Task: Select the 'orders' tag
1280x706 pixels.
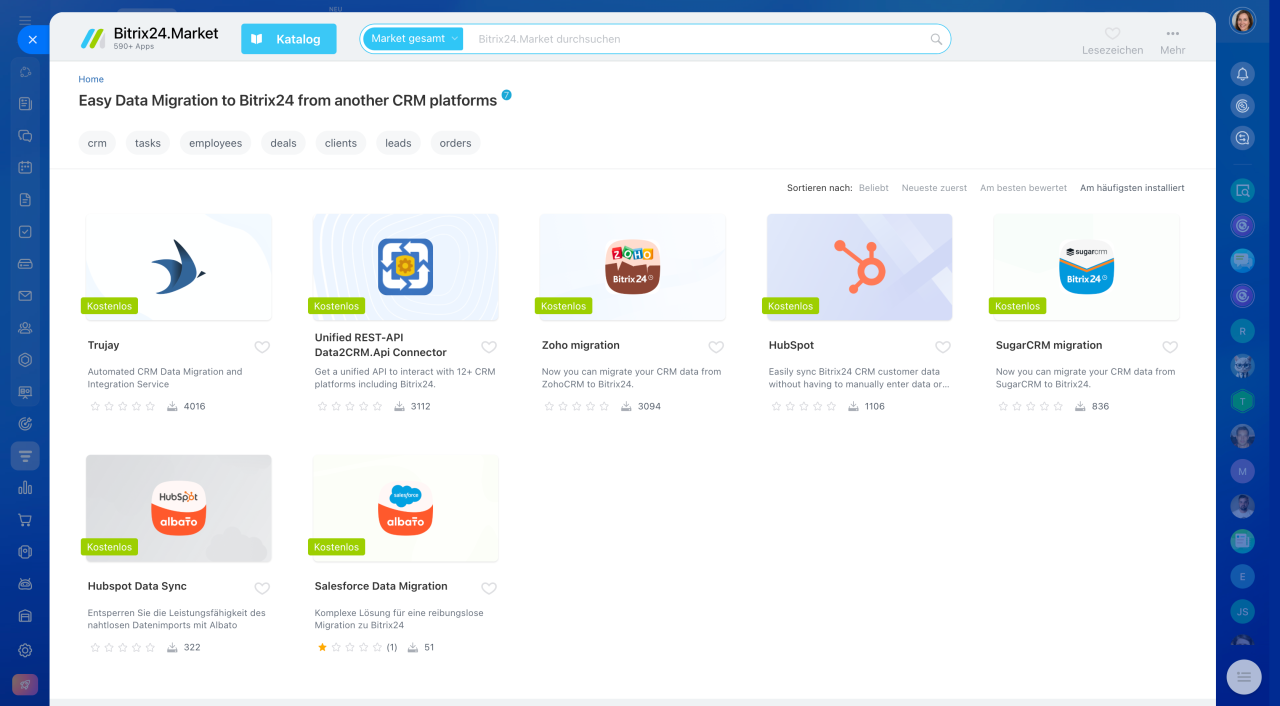Action: (x=455, y=143)
